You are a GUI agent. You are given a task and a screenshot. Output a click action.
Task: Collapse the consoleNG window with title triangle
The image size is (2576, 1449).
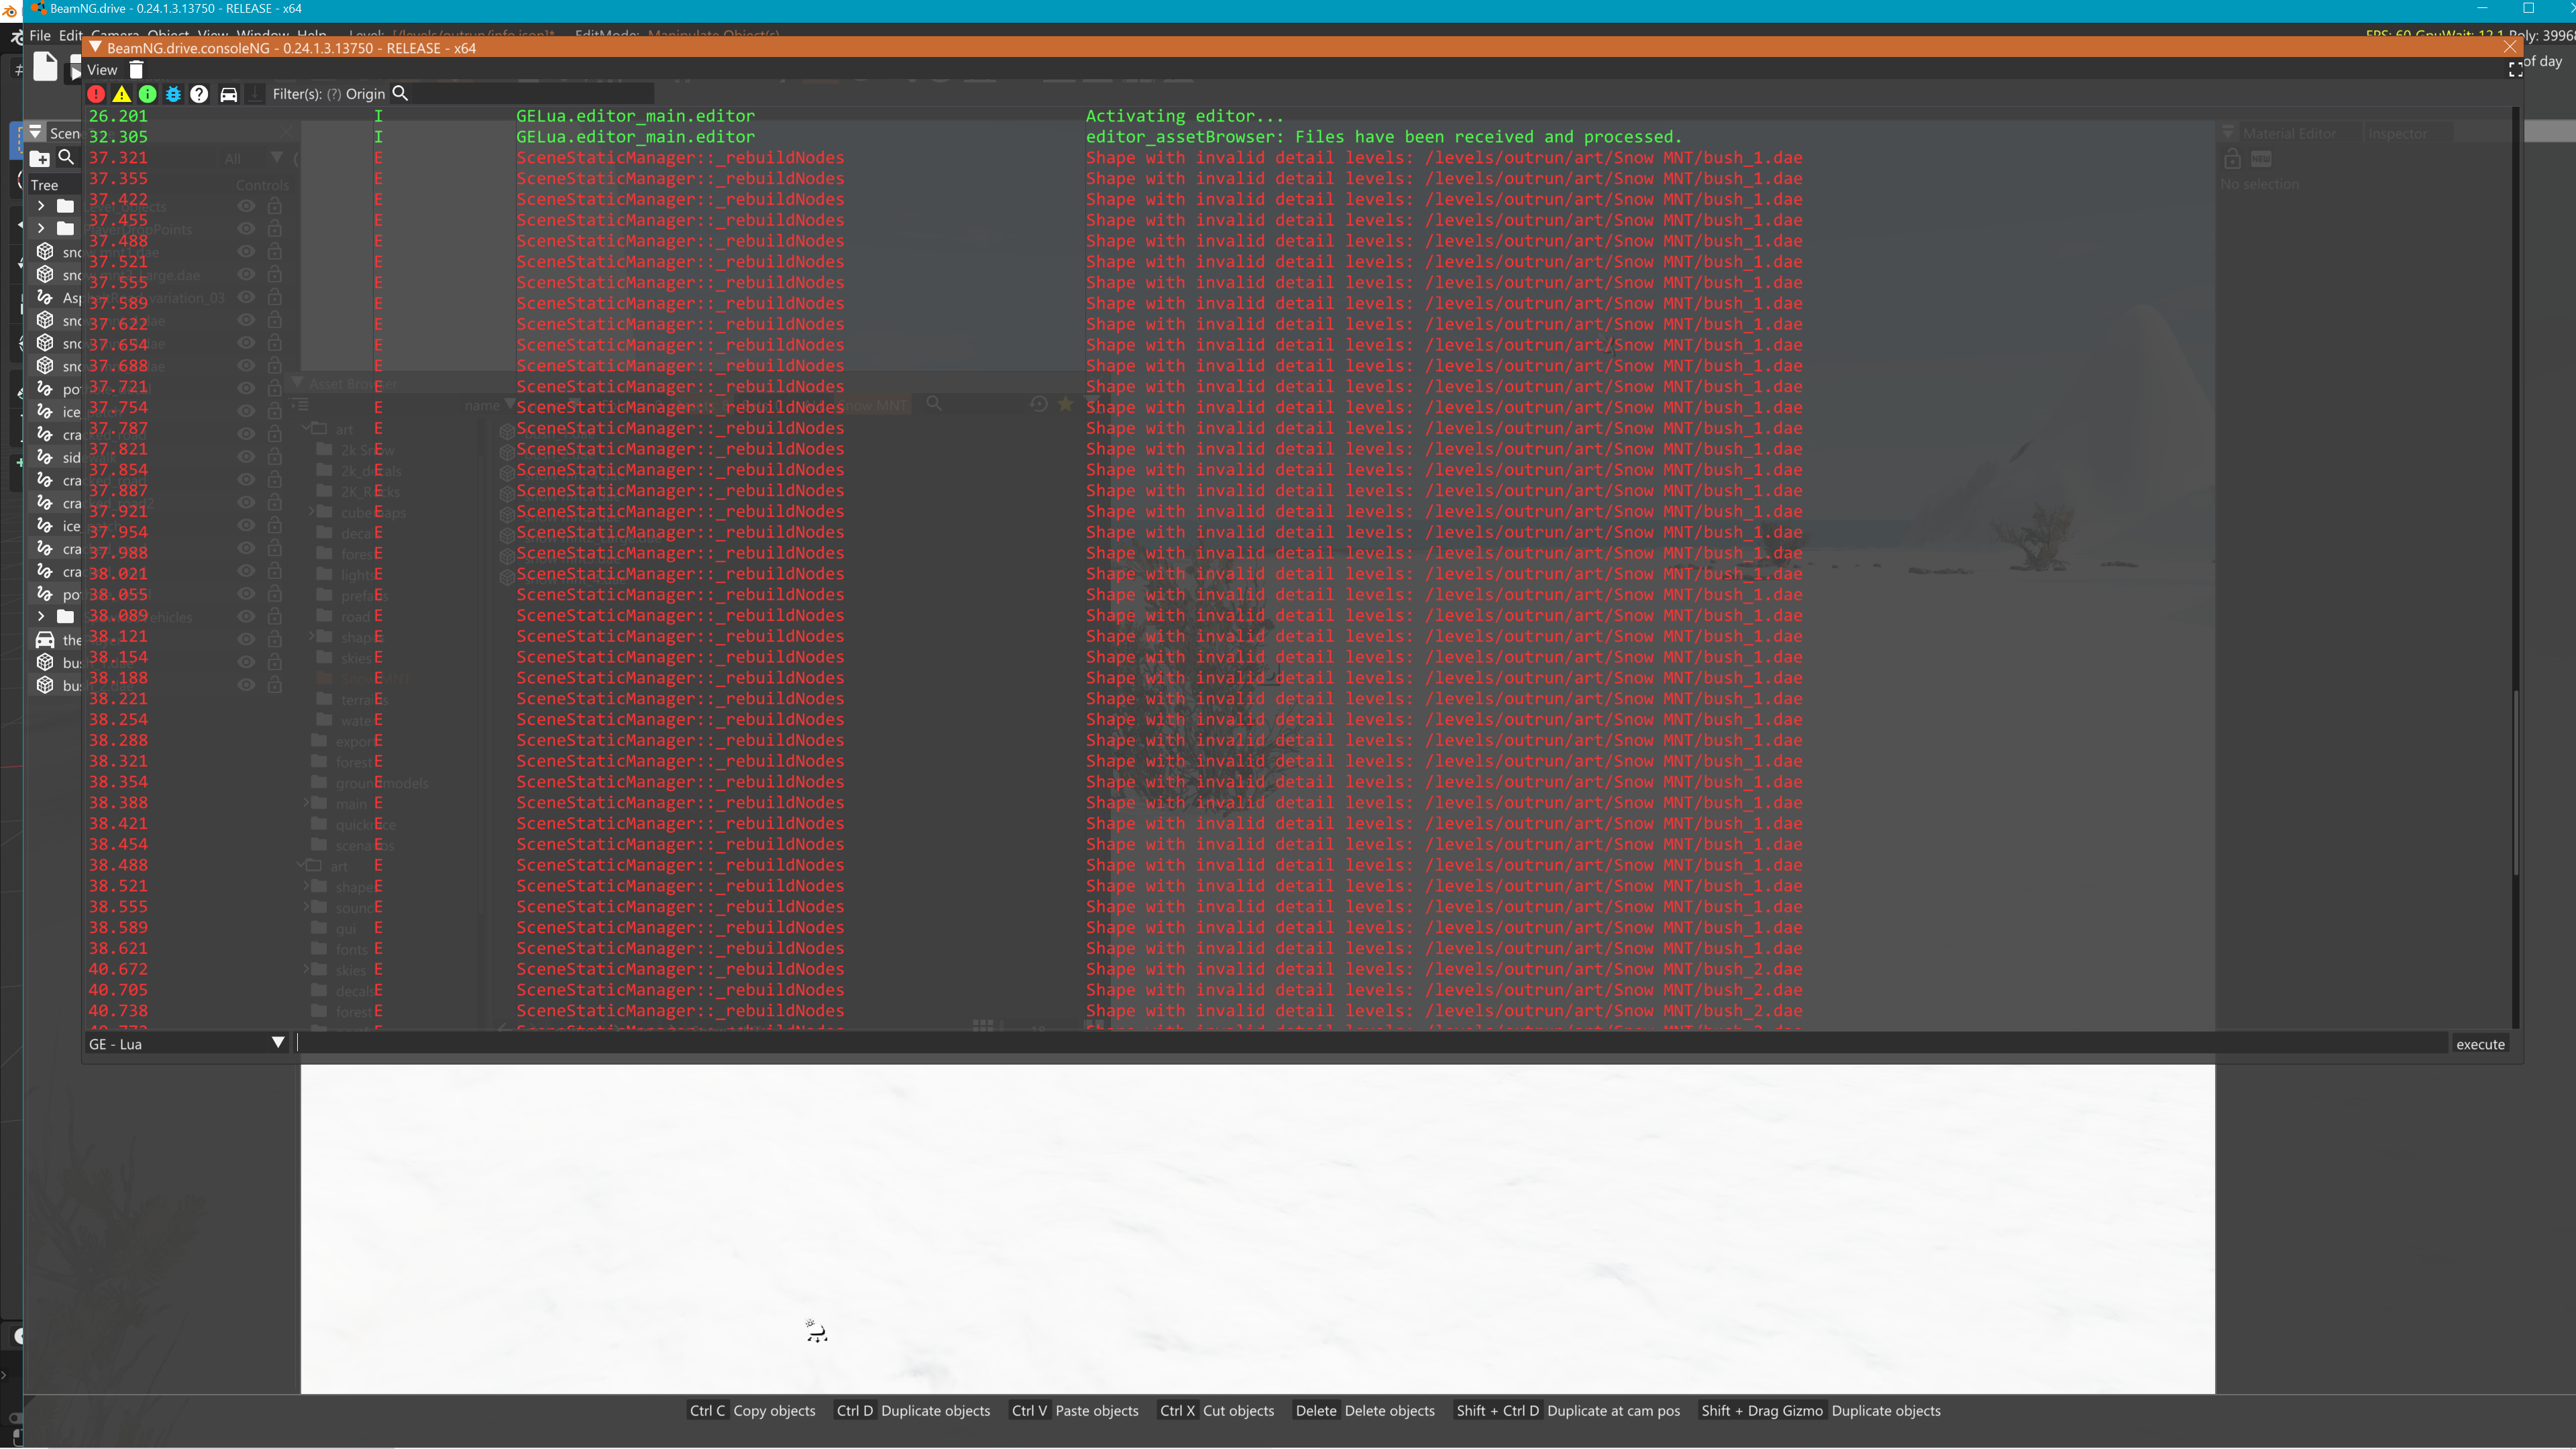coord(96,47)
